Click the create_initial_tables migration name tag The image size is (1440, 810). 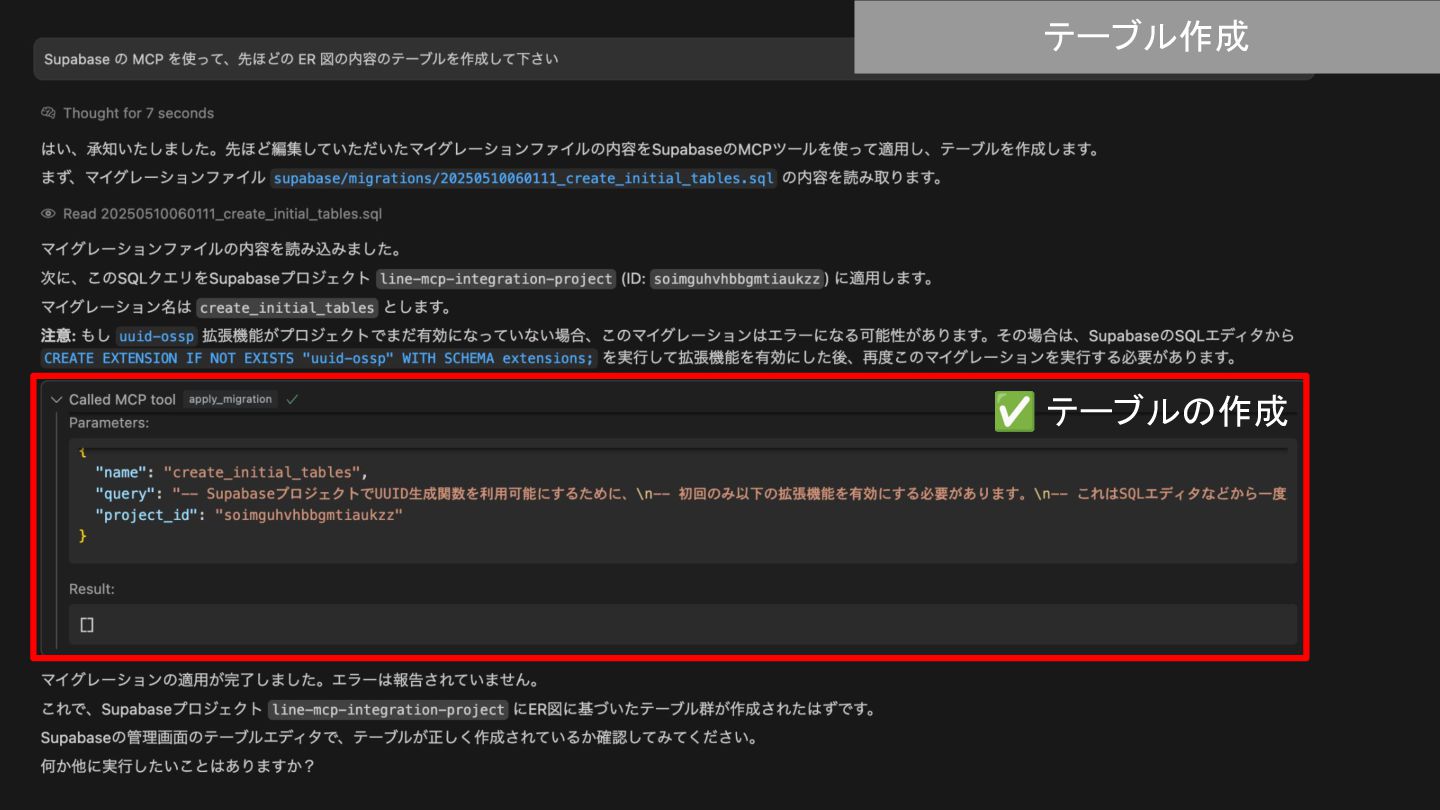[287, 308]
